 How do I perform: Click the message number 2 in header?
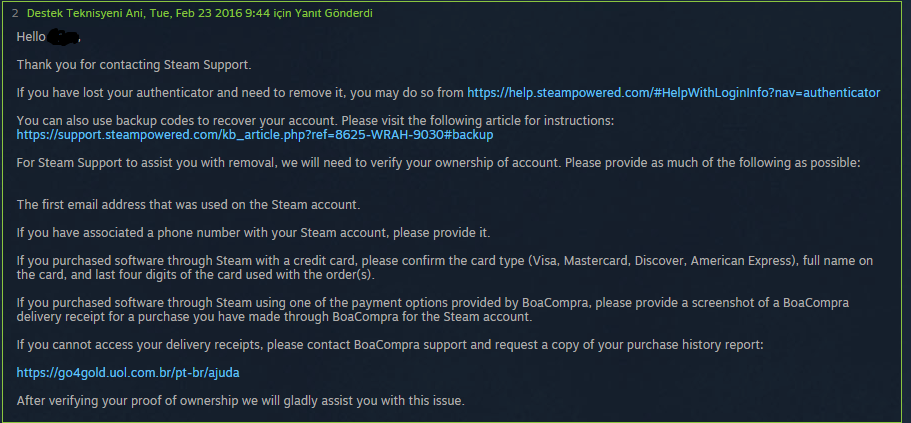(x=15, y=11)
